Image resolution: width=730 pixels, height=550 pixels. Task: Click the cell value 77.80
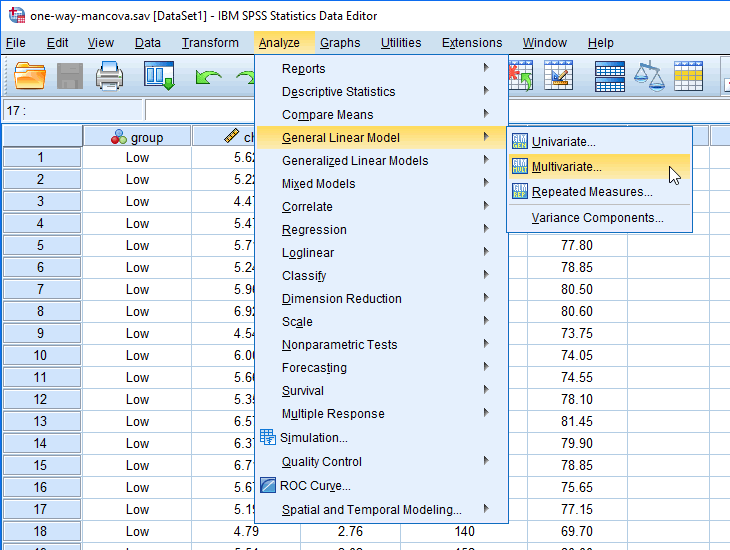(577, 245)
